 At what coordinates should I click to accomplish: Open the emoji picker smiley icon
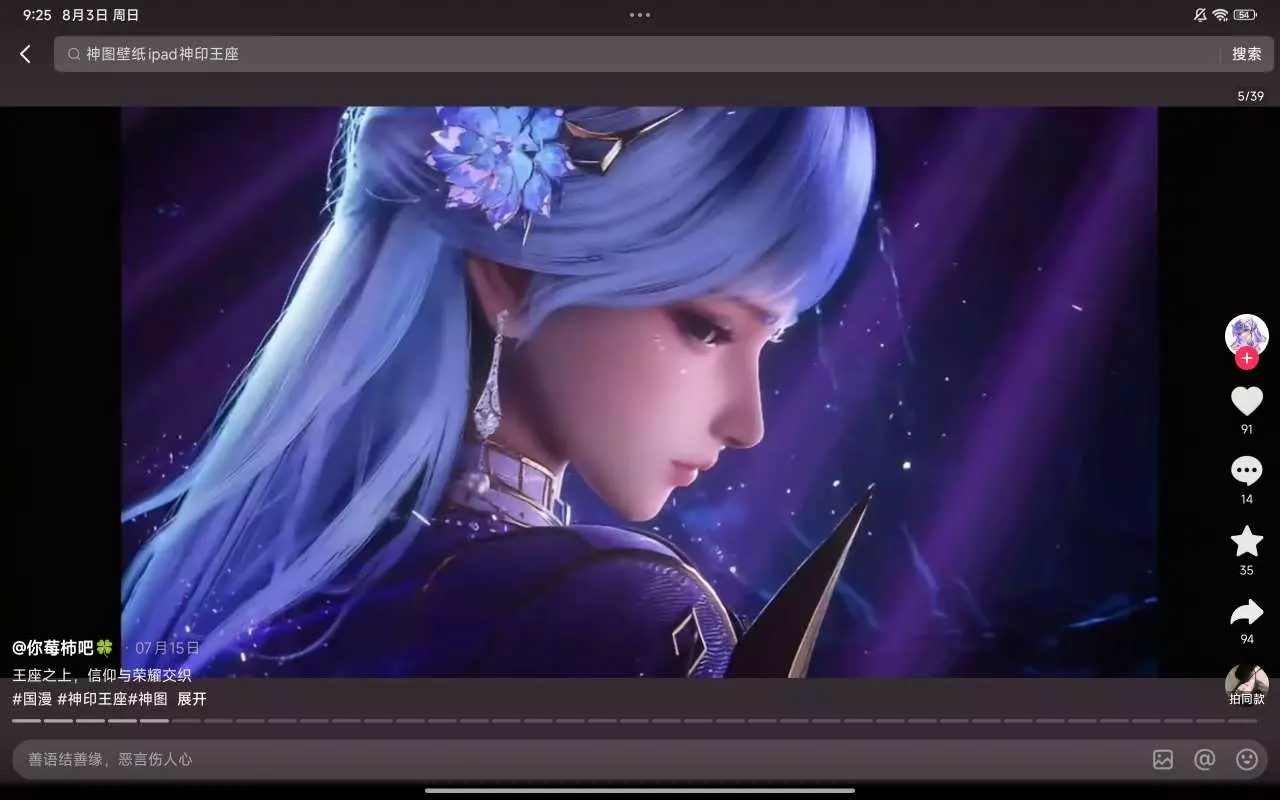tap(1247, 759)
